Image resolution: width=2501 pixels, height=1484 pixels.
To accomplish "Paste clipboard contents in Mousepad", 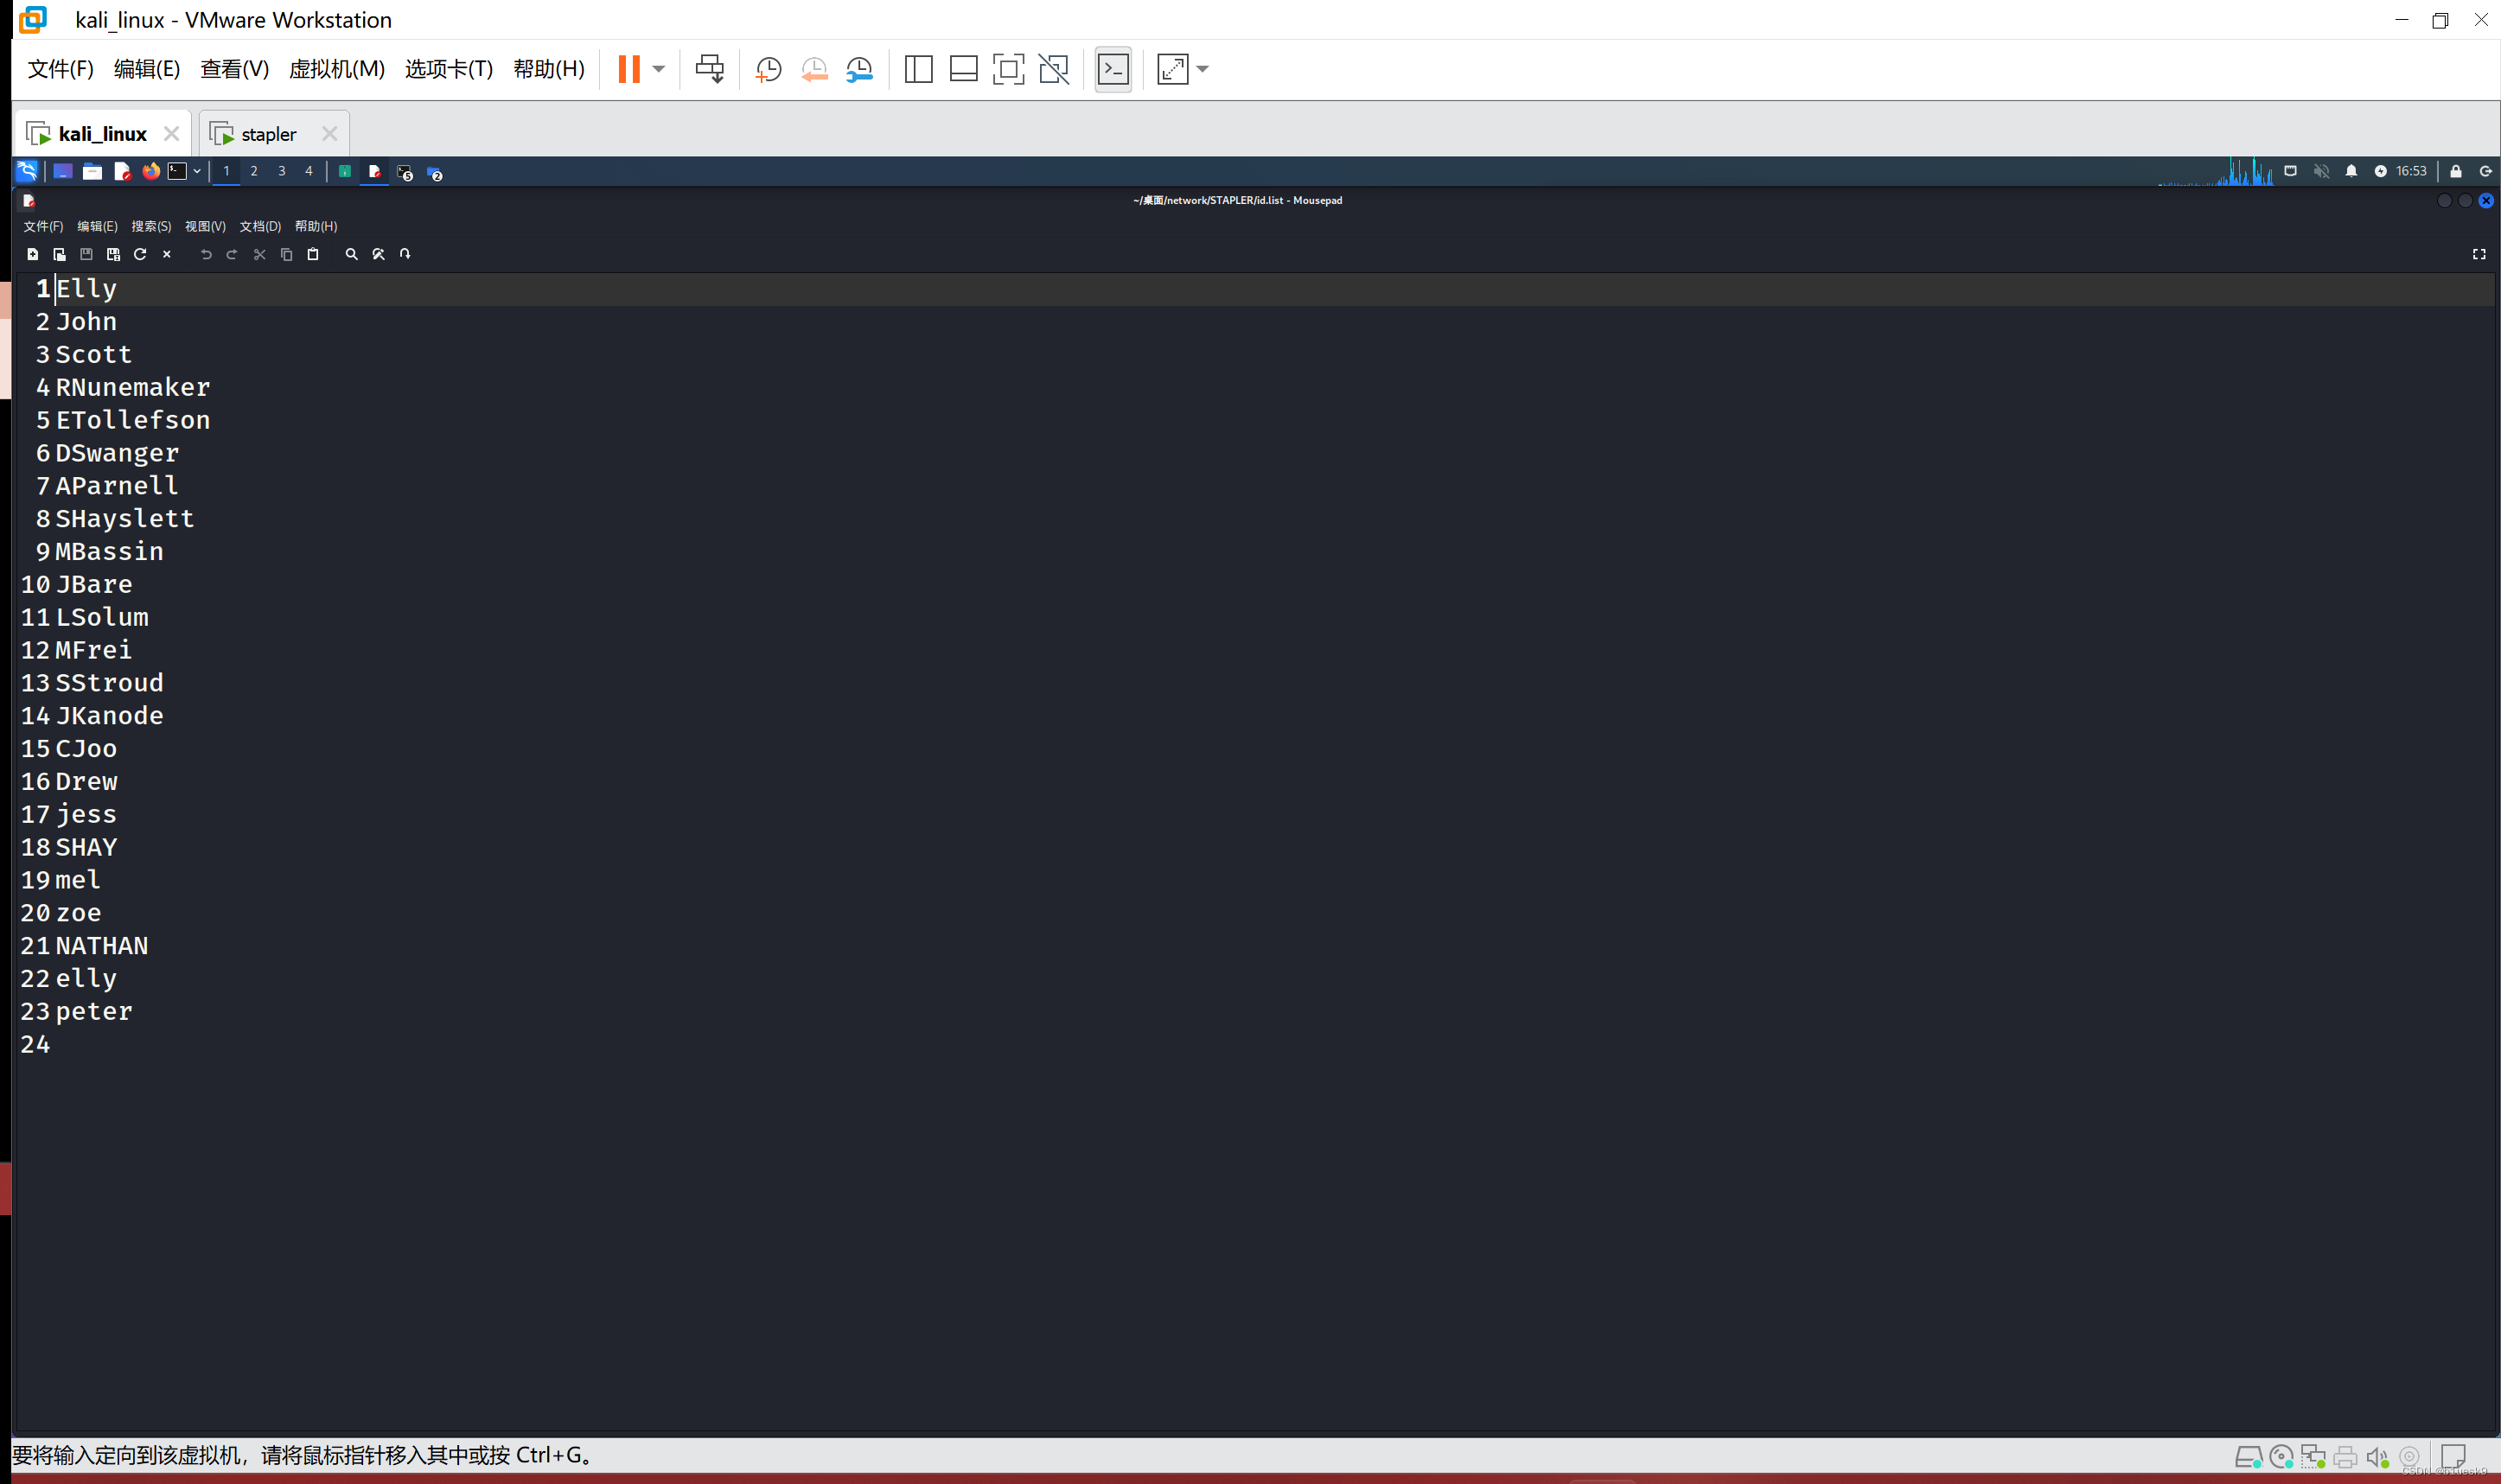I will (x=313, y=254).
